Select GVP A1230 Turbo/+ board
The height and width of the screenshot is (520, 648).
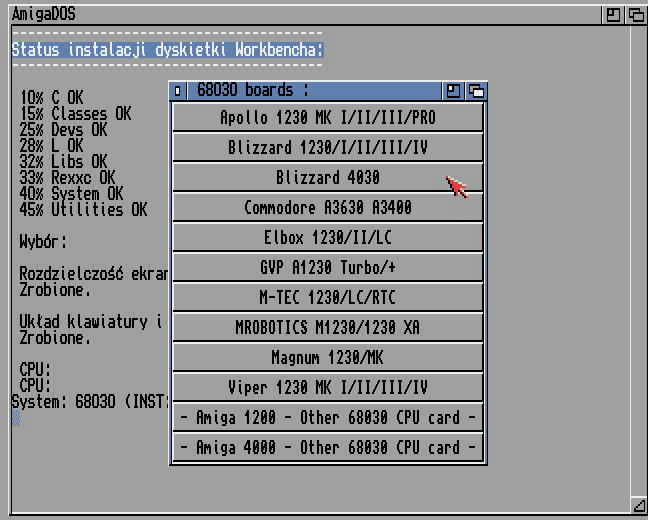pyautogui.click(x=328, y=267)
